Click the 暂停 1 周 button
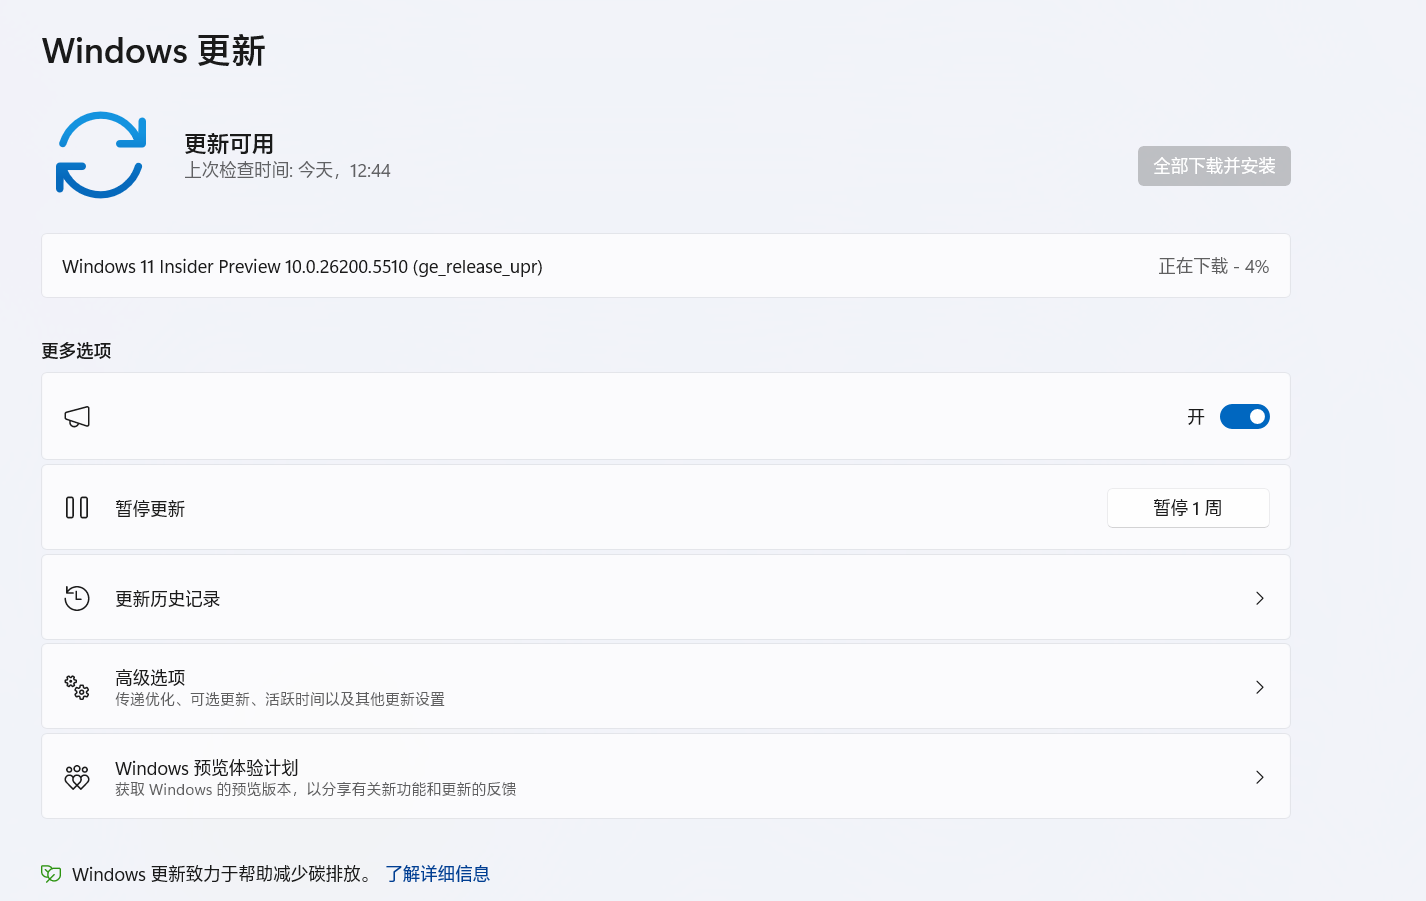The height and width of the screenshot is (901, 1426). point(1187,508)
